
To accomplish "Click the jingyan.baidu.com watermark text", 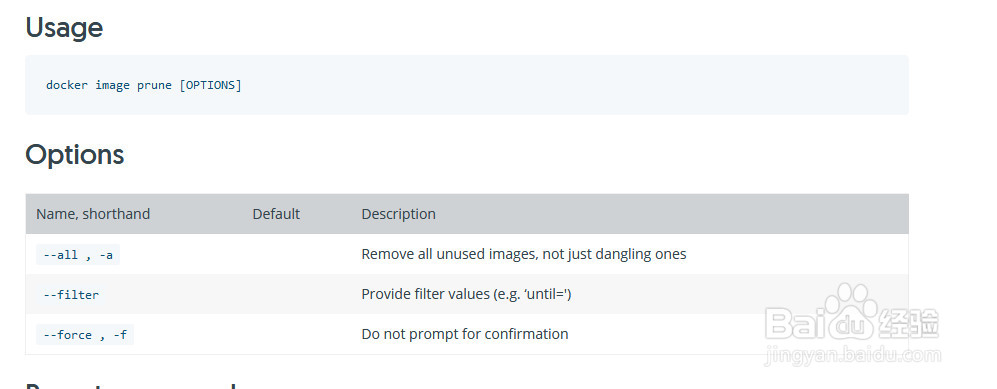I will coord(852,355).
